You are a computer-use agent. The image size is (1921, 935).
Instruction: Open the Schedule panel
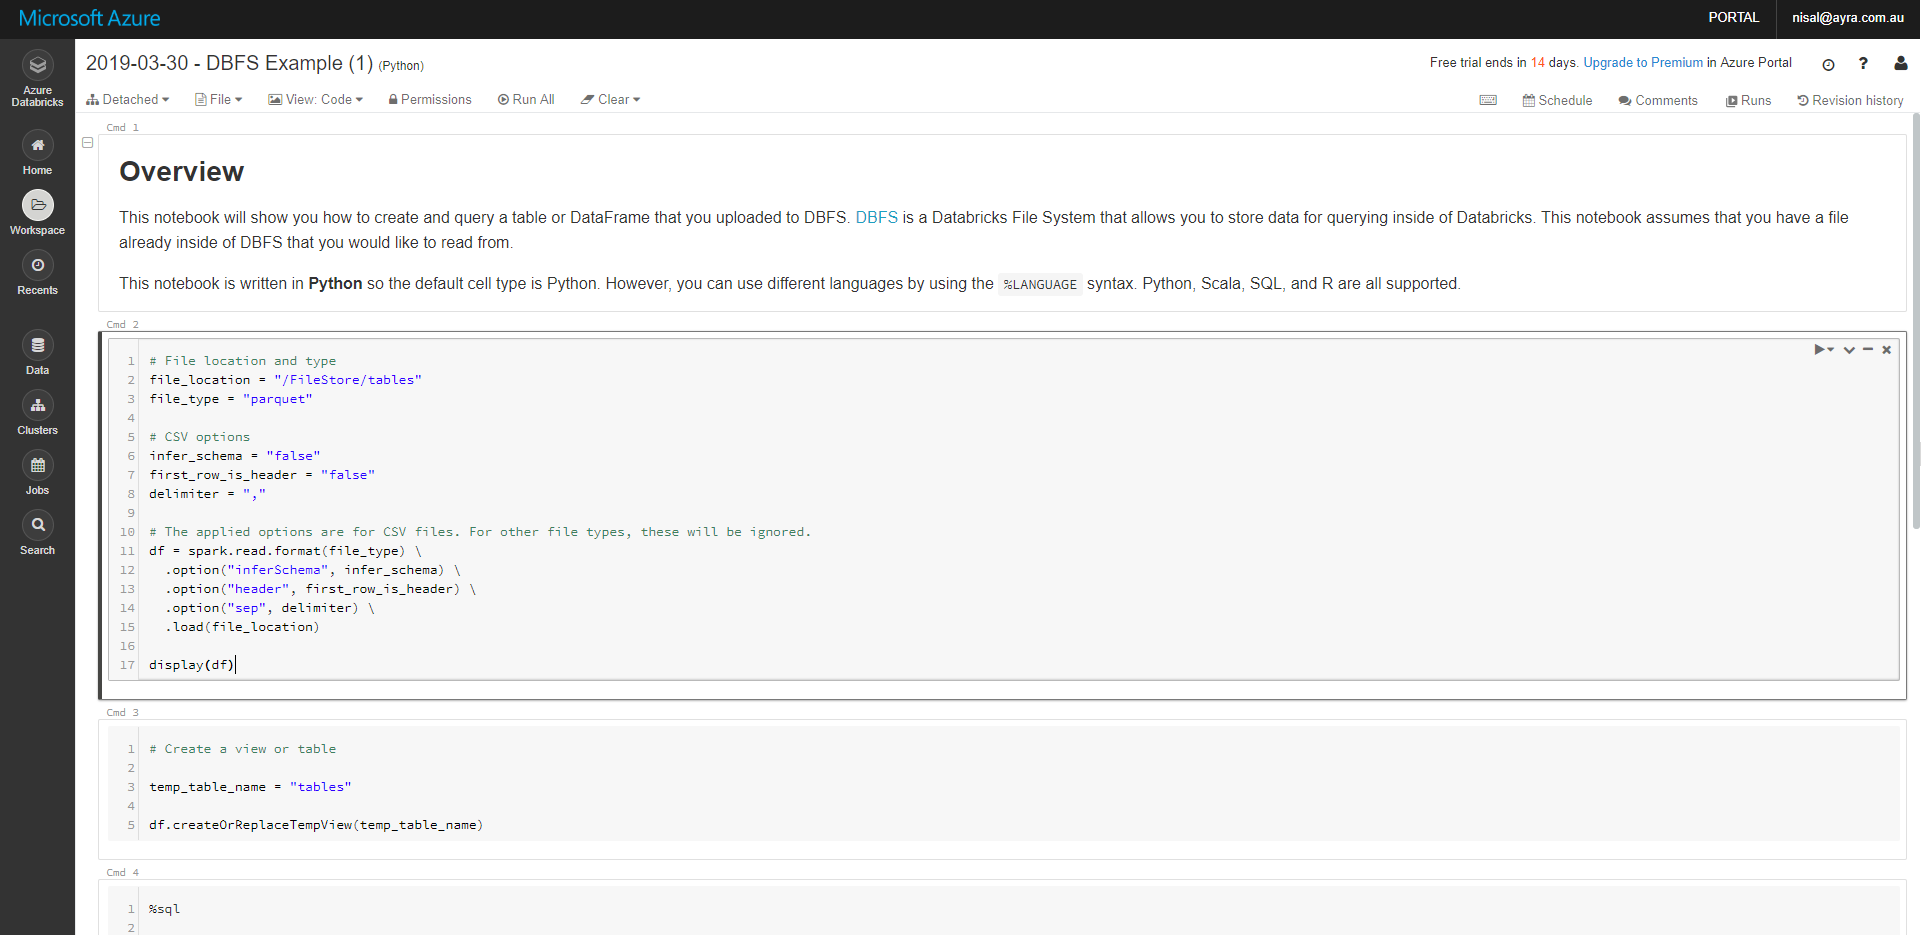tap(1557, 101)
